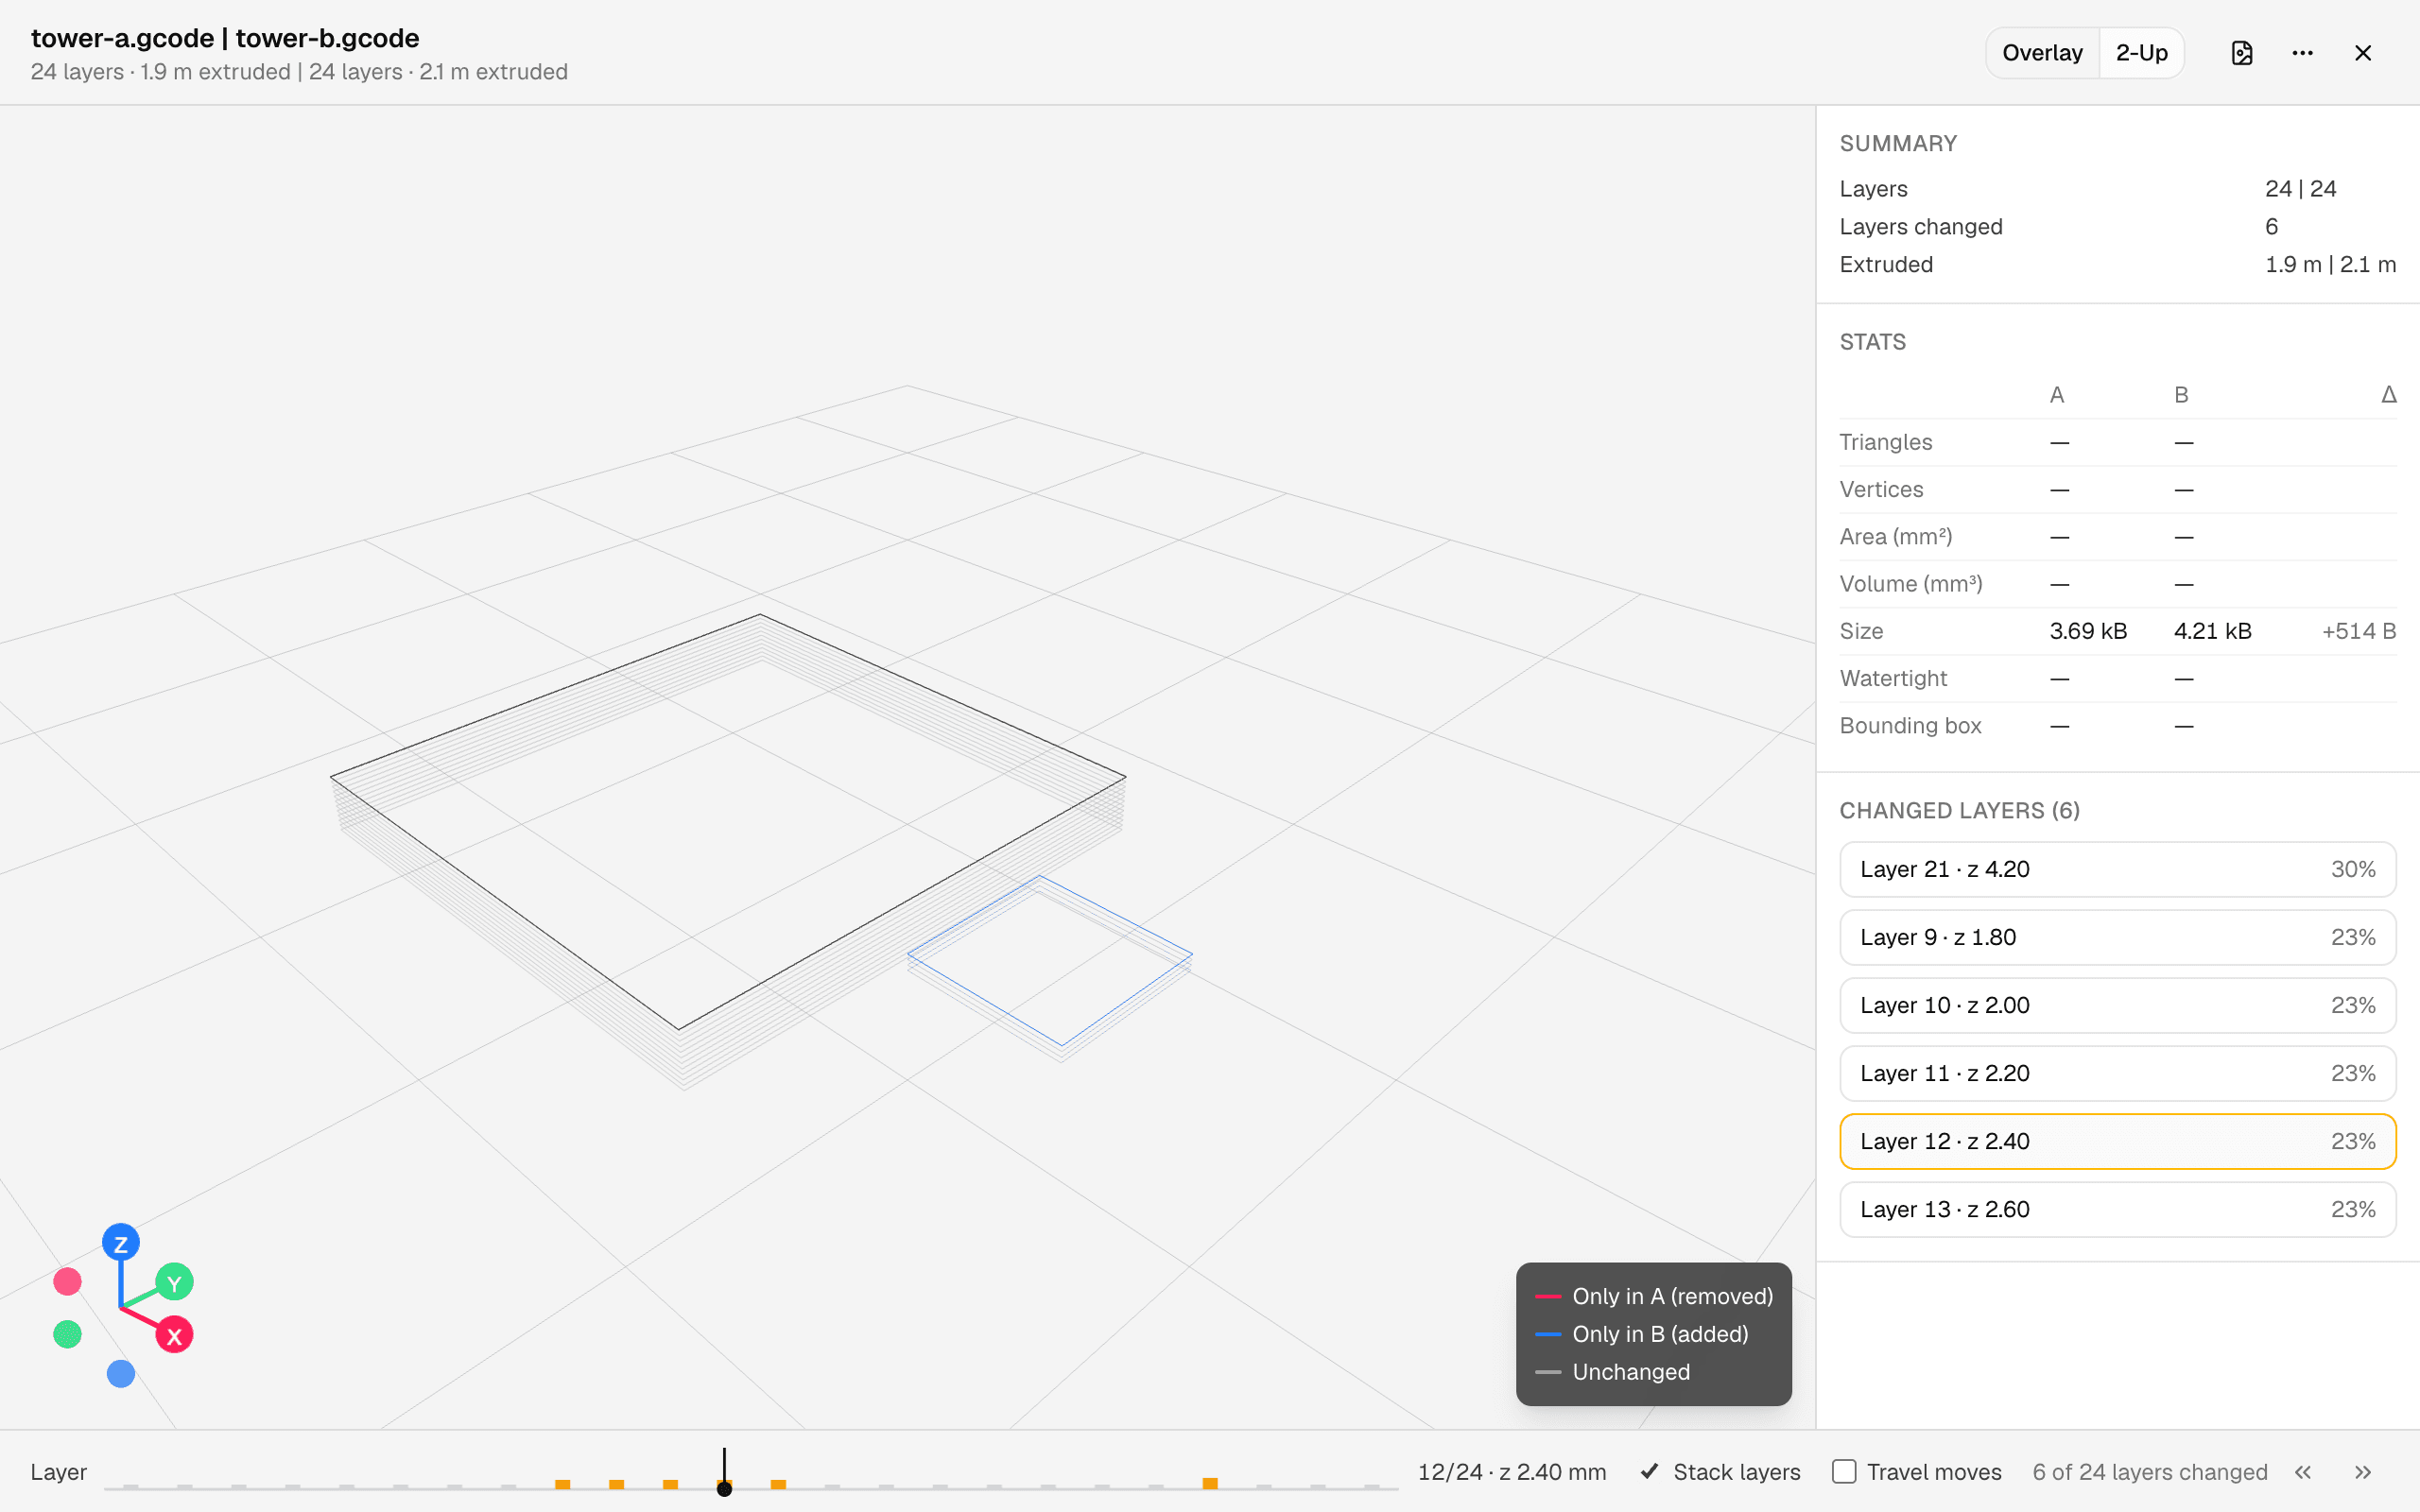
Task: Click the blue Z axis gizmo handle
Action: click(121, 1243)
